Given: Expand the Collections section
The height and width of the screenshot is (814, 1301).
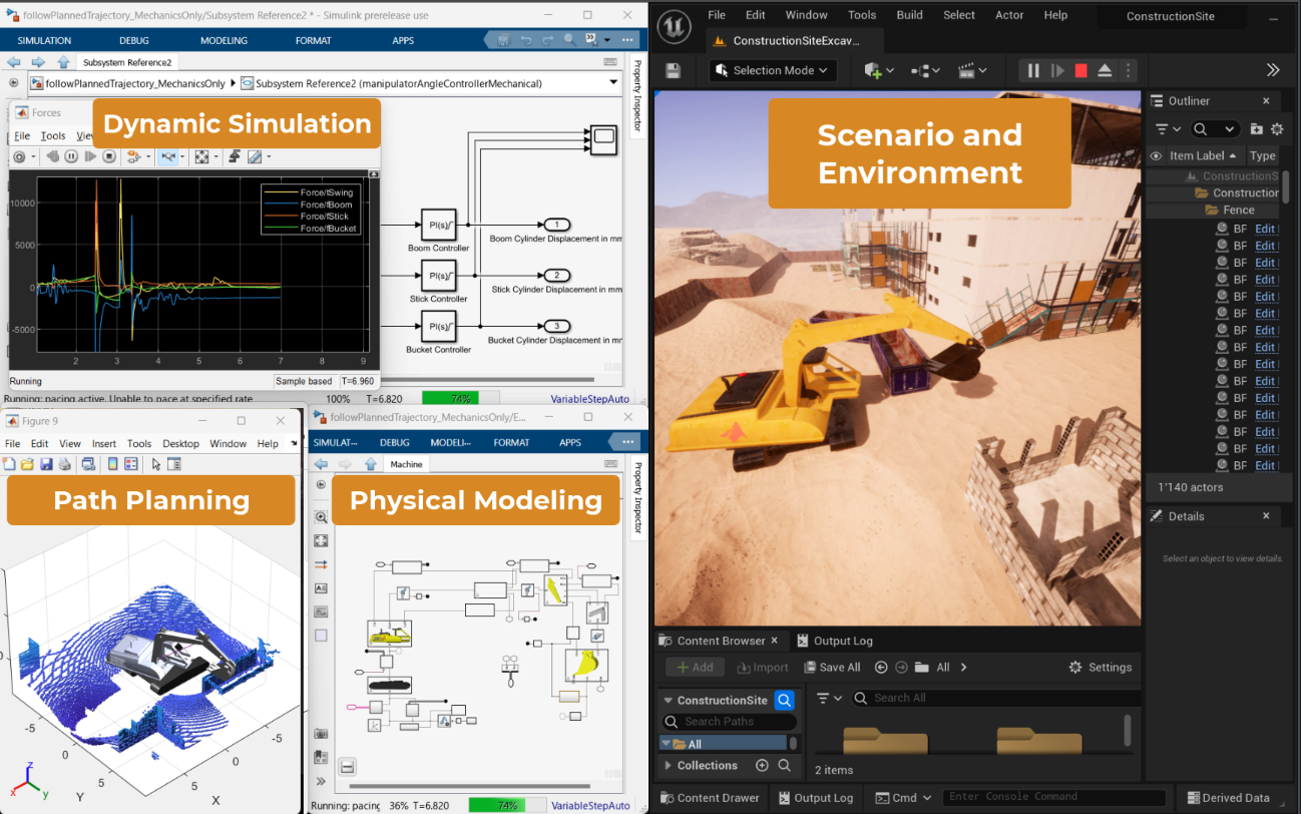Looking at the screenshot, I should tap(669, 766).
